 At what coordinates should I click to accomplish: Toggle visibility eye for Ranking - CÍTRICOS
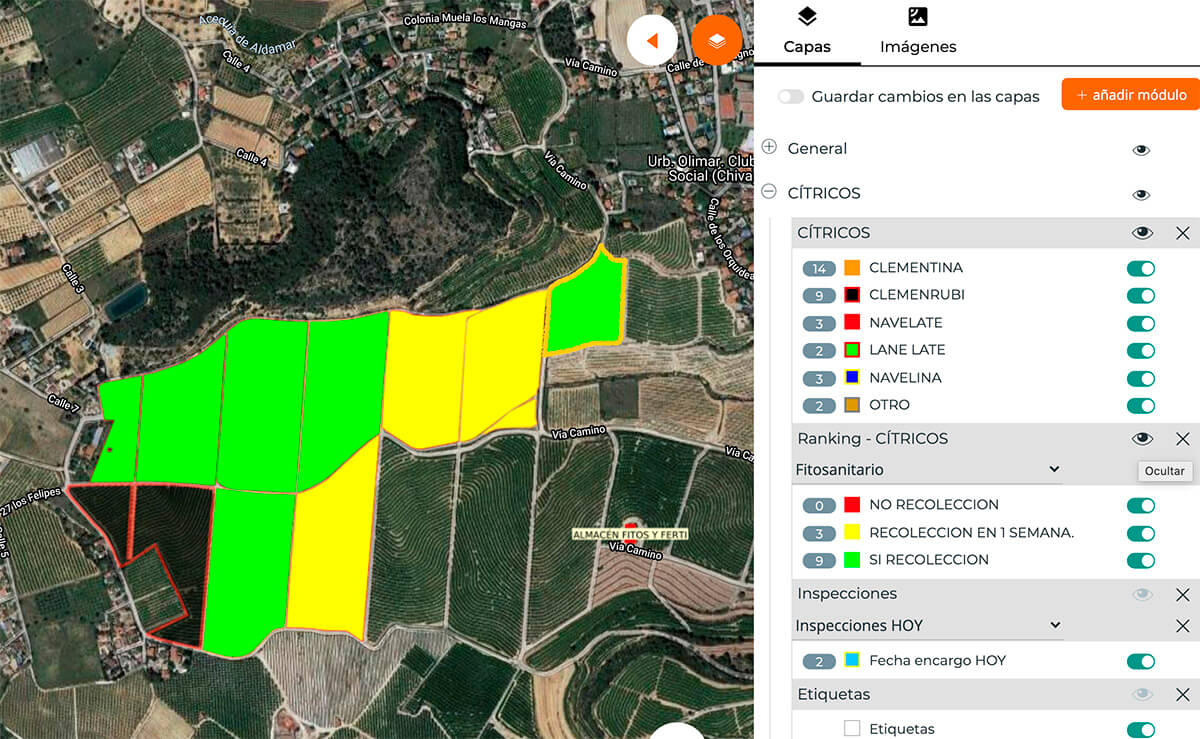click(x=1141, y=438)
